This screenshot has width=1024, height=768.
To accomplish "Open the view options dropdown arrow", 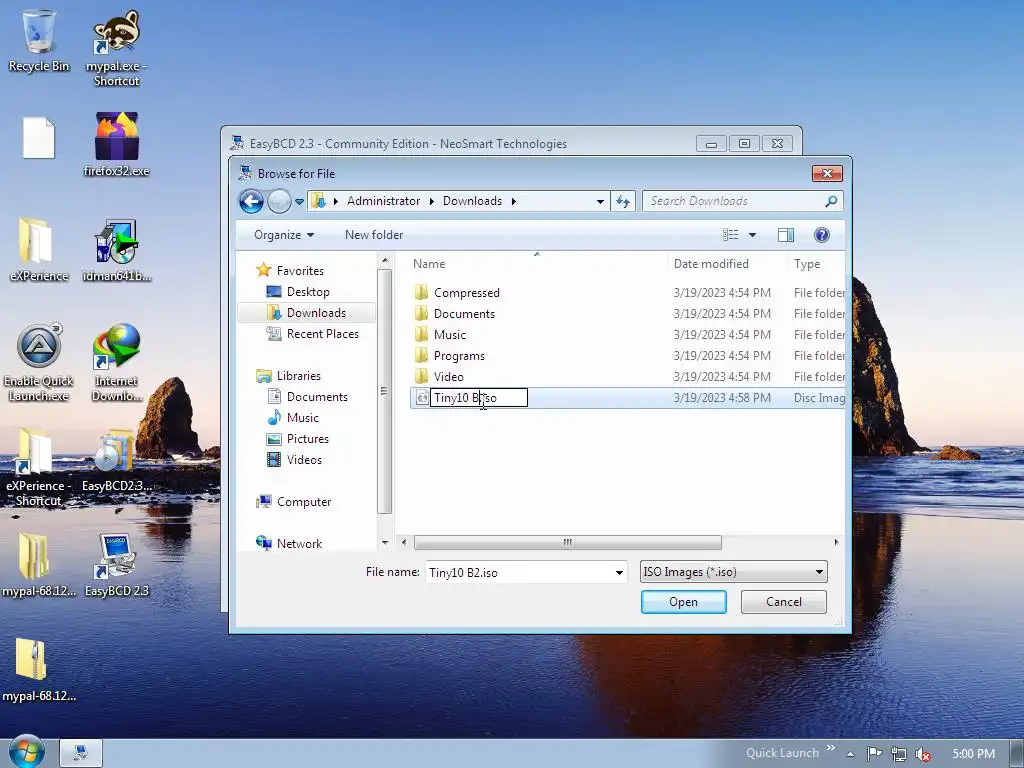I will [752, 234].
